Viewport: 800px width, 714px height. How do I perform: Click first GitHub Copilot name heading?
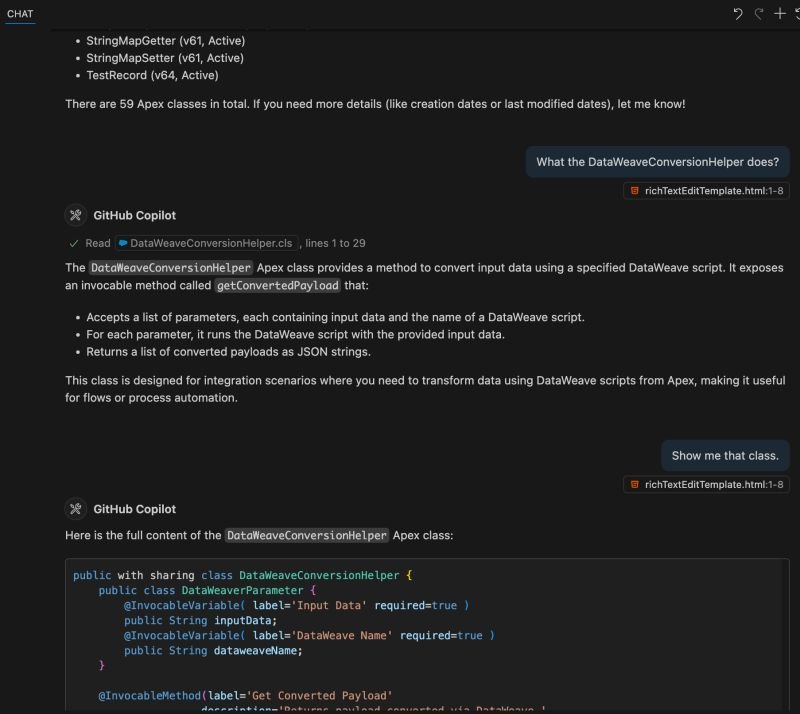135,215
